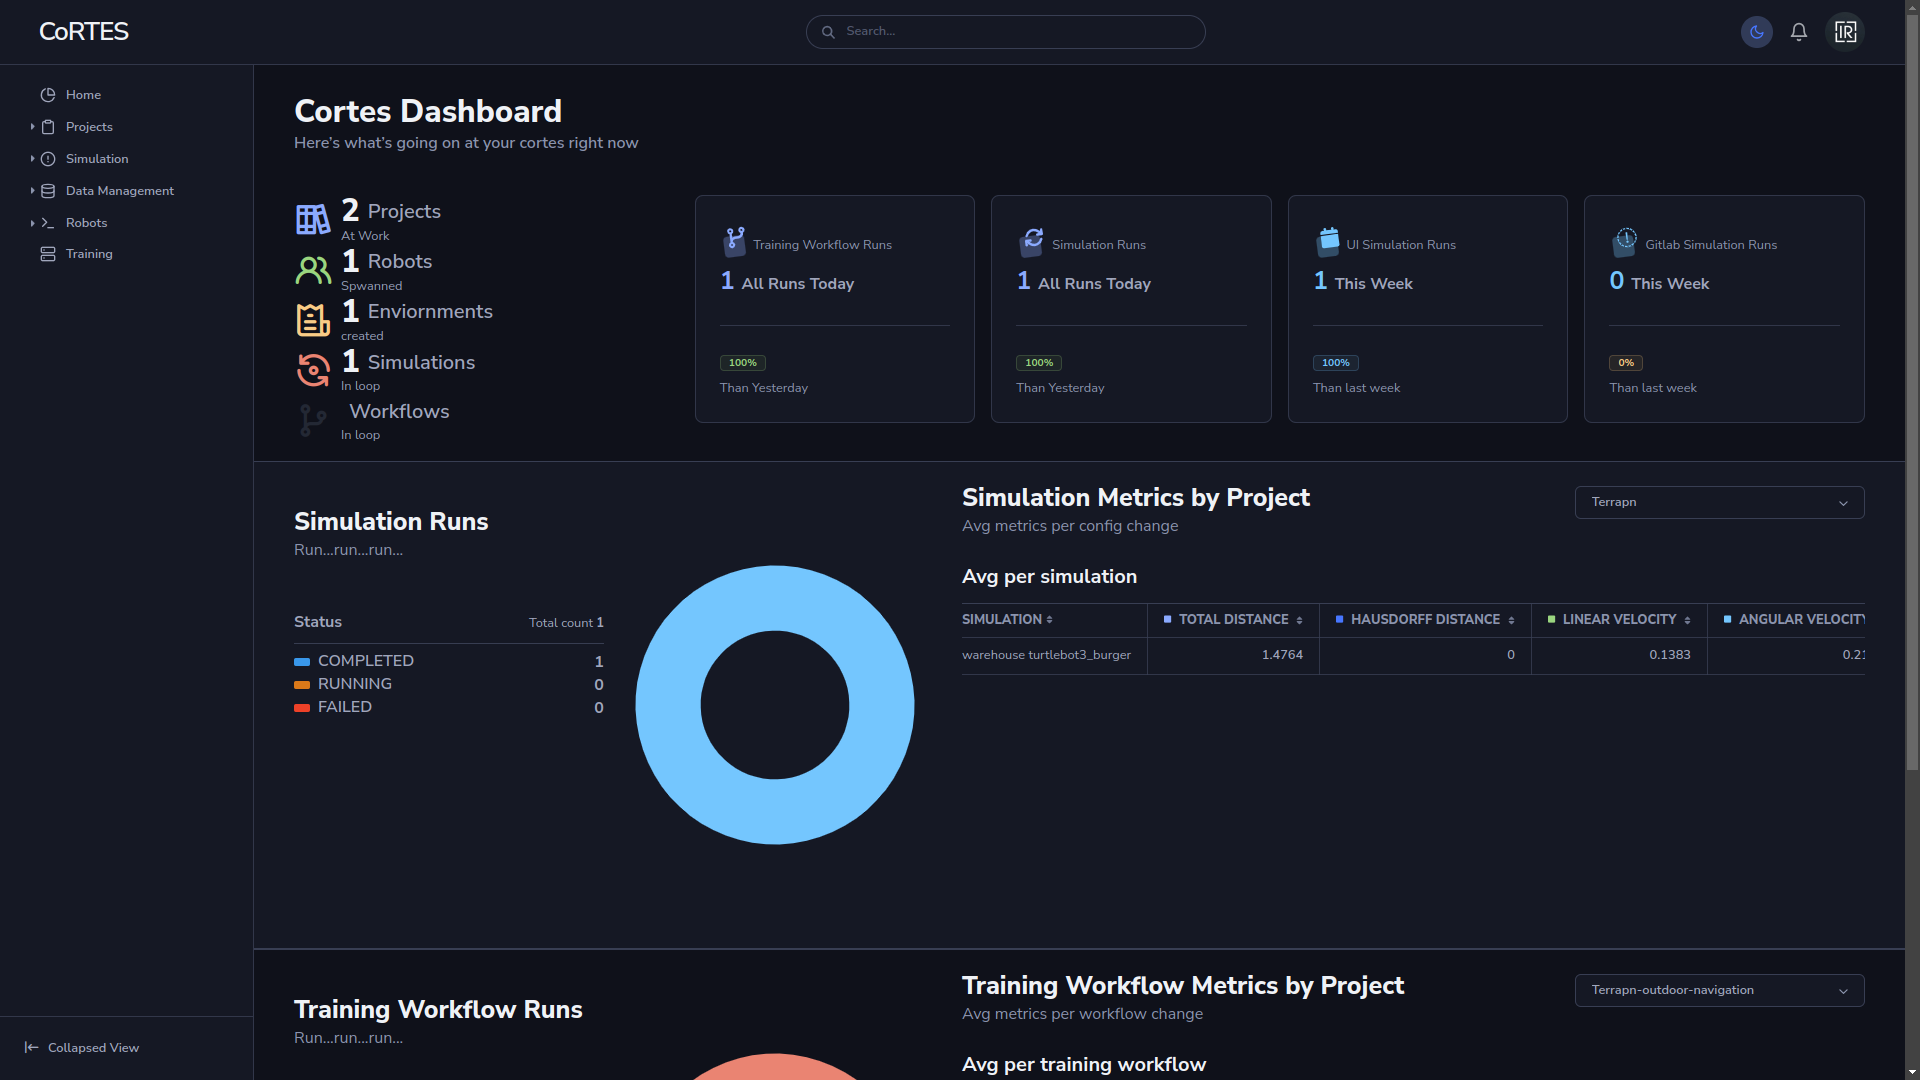Click 0% badge in Gitlab card

[1626, 363]
